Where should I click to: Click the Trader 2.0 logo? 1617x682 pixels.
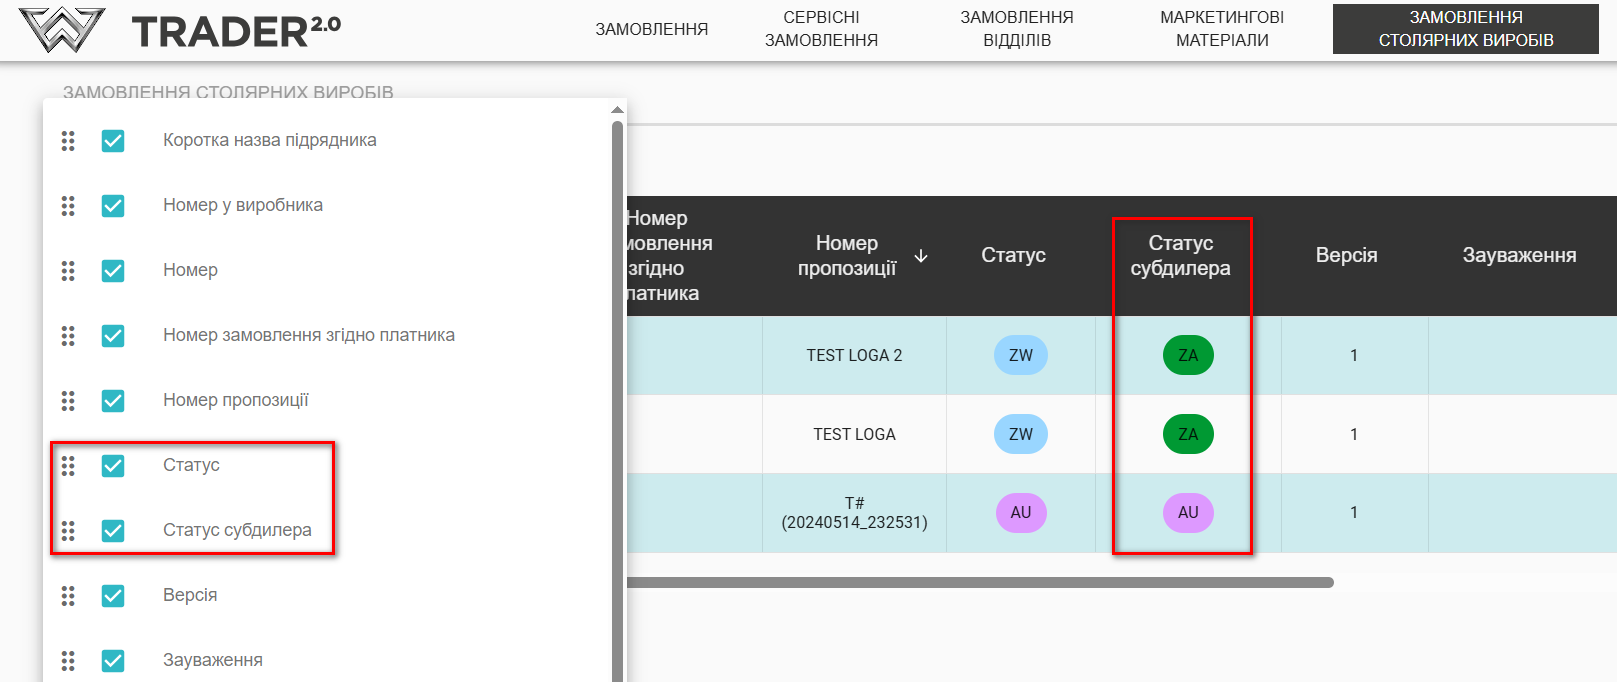tap(180, 30)
